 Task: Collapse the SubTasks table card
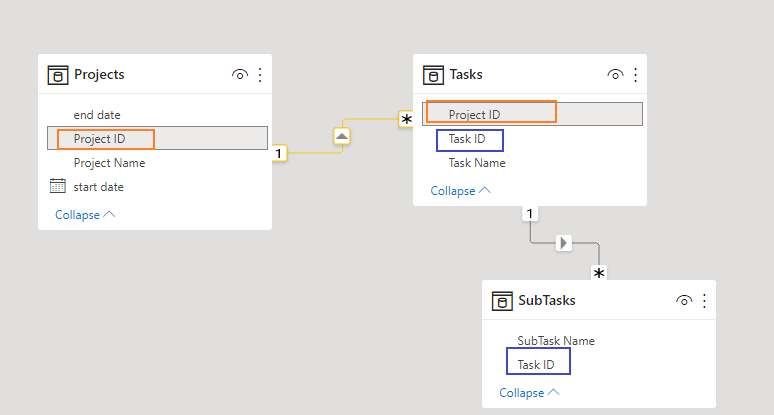pyautogui.click(x=529, y=393)
